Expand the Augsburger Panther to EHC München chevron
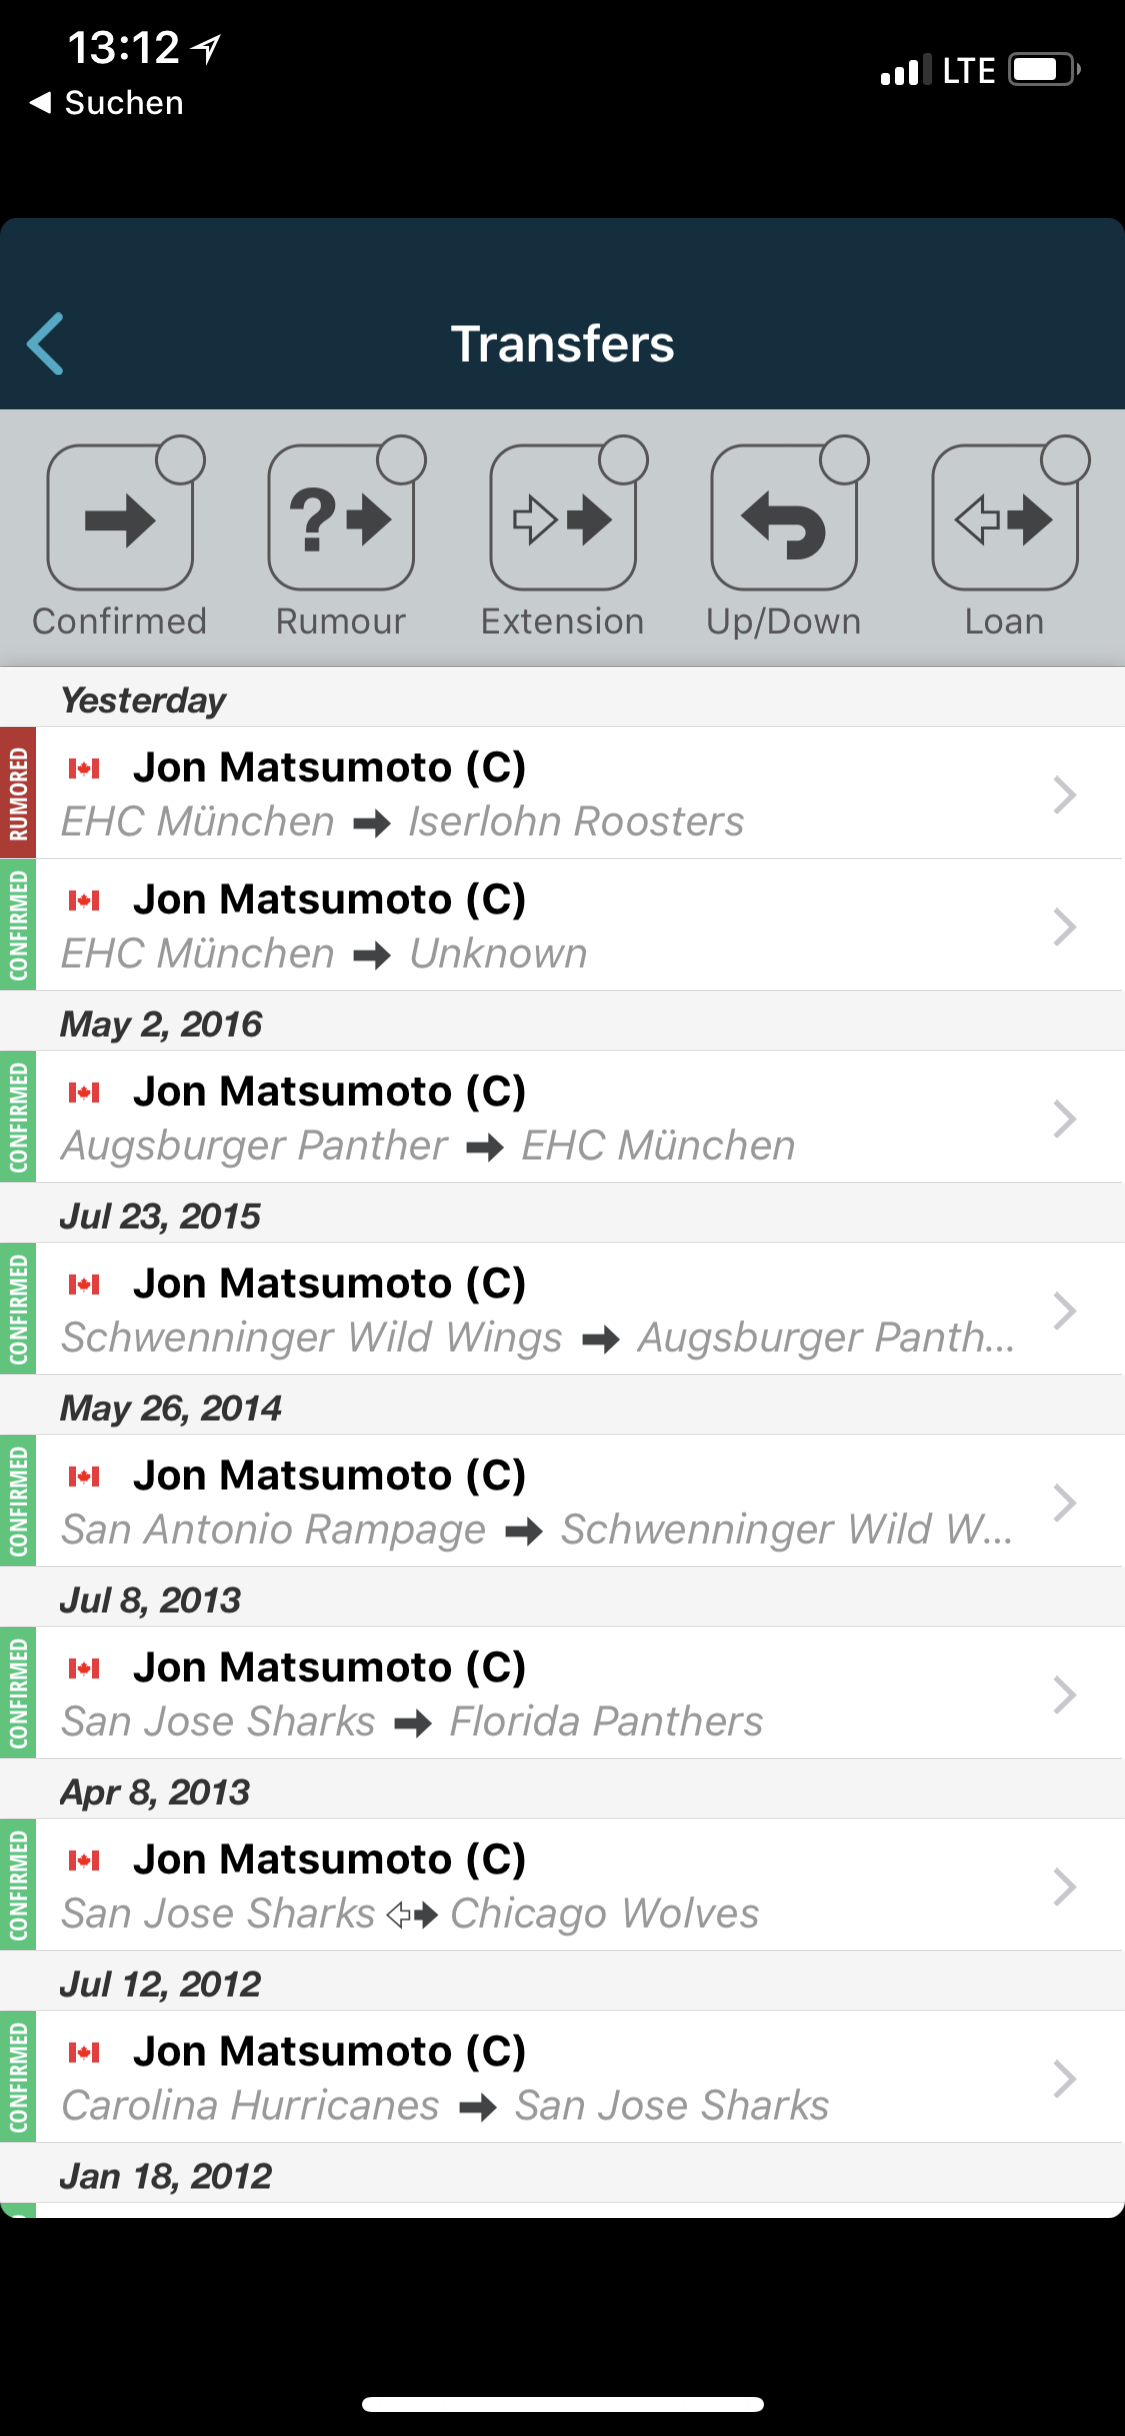This screenshot has width=1125, height=2436. 1064,1118
